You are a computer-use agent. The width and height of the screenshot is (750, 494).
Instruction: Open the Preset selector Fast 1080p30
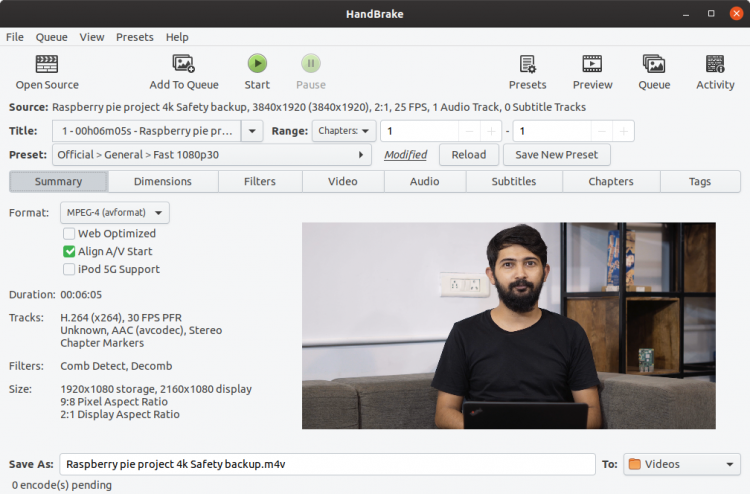pos(211,155)
